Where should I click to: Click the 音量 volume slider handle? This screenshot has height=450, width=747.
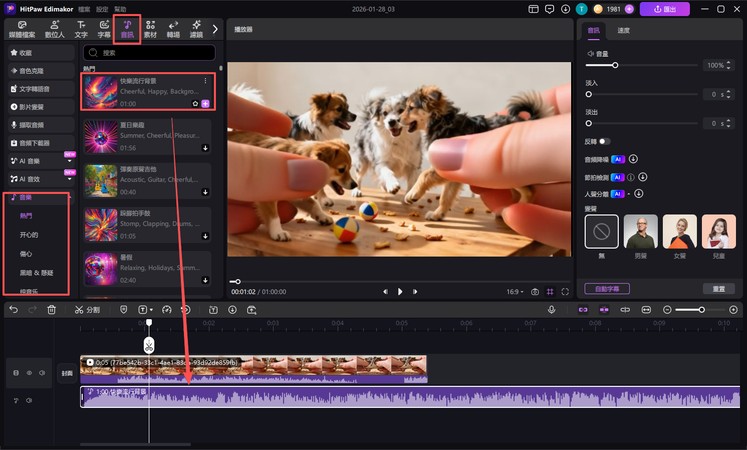[x=615, y=65]
